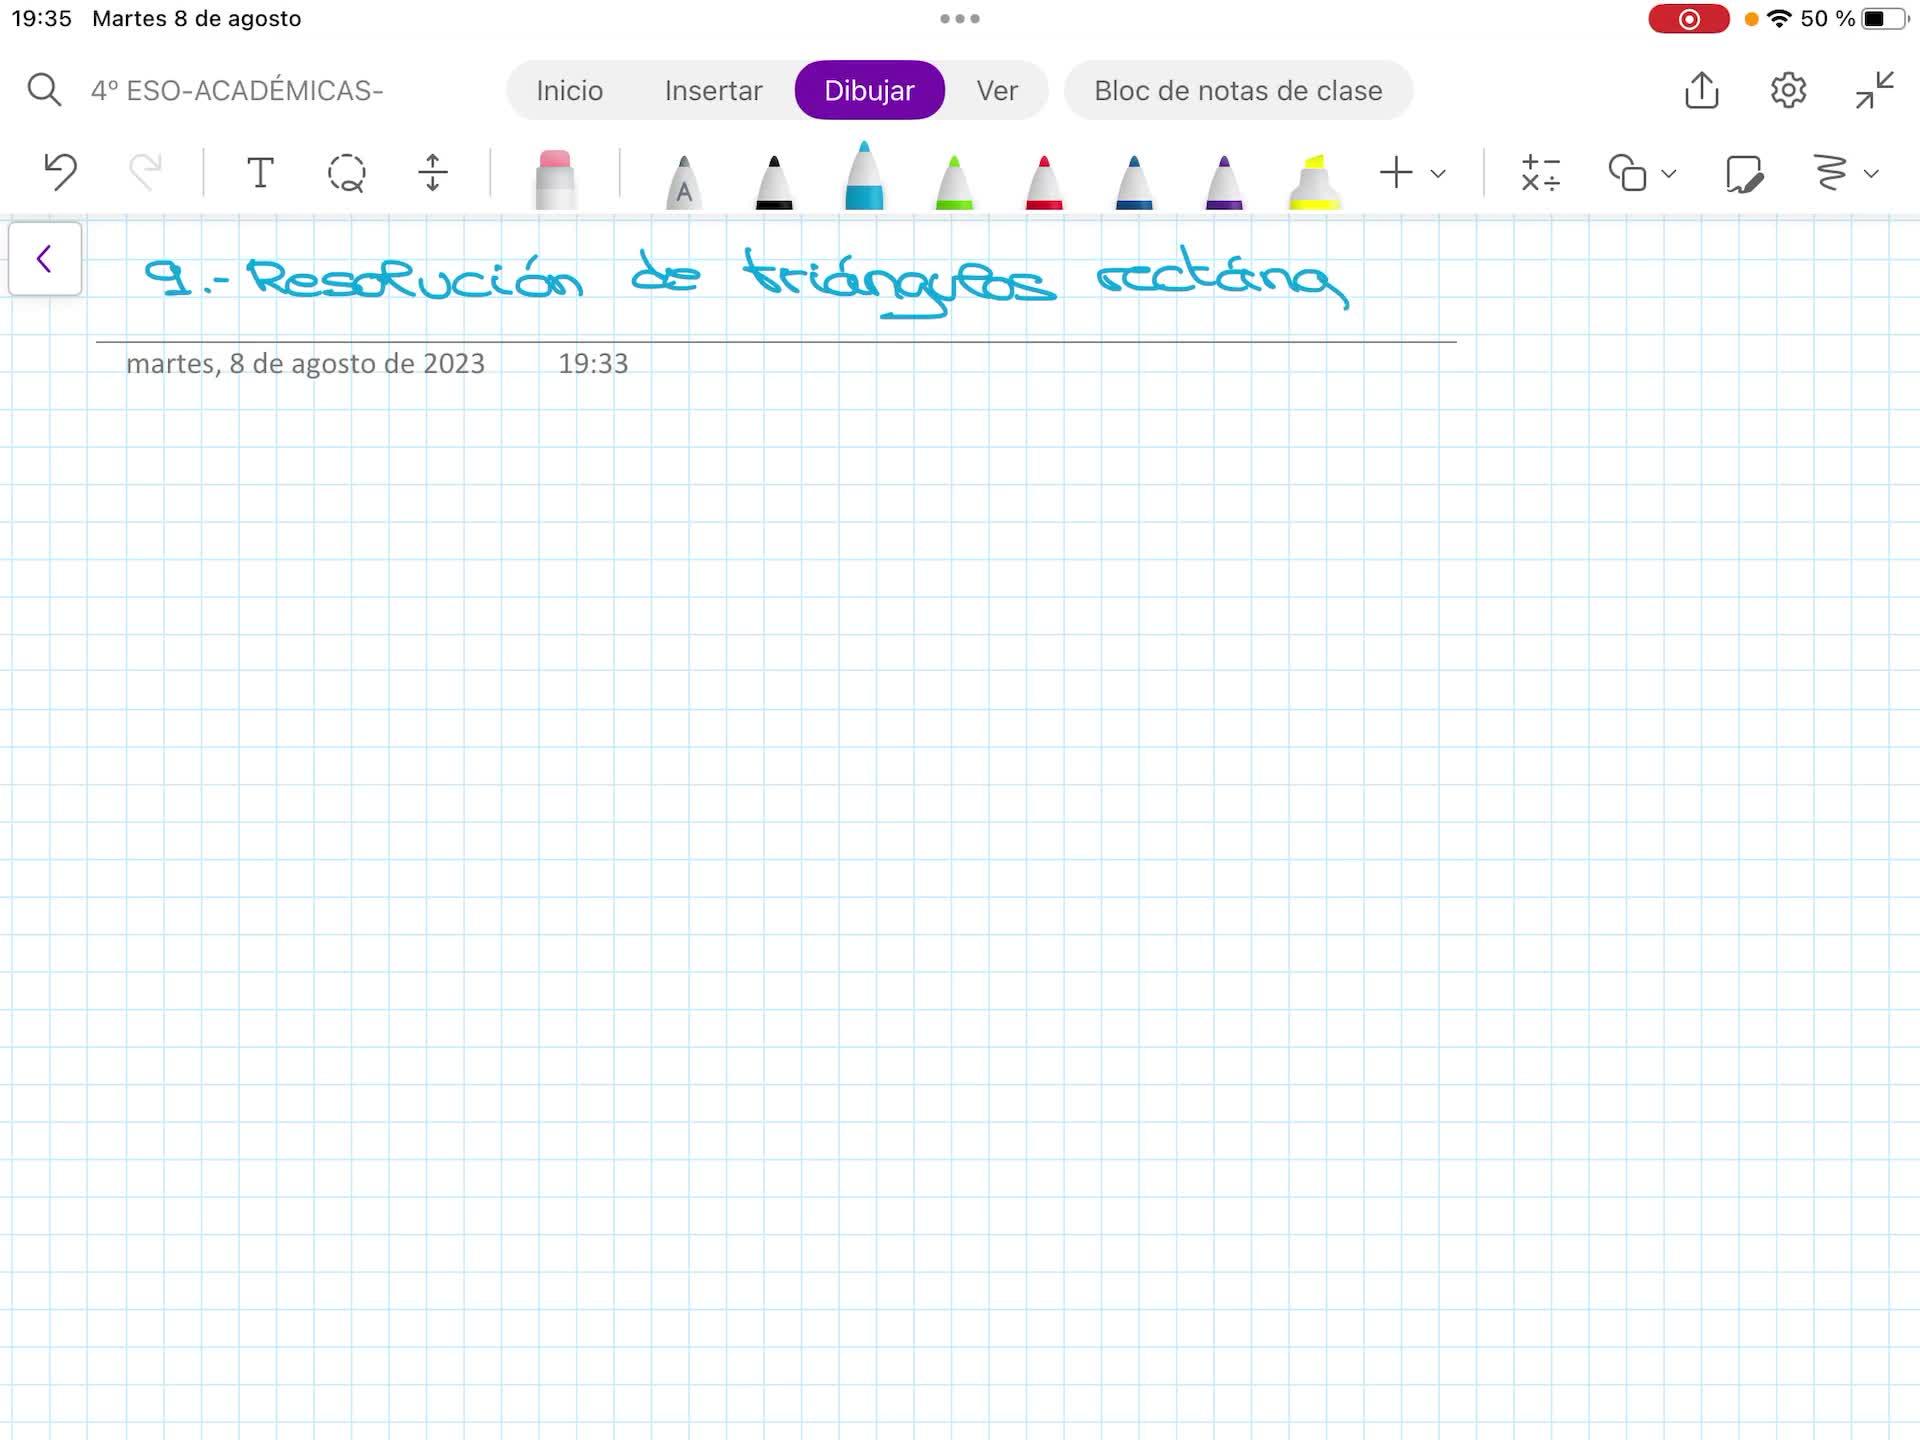Expand the Shapes dropdown chevron
Viewport: 1920px width, 1440px height.
pos(1669,174)
